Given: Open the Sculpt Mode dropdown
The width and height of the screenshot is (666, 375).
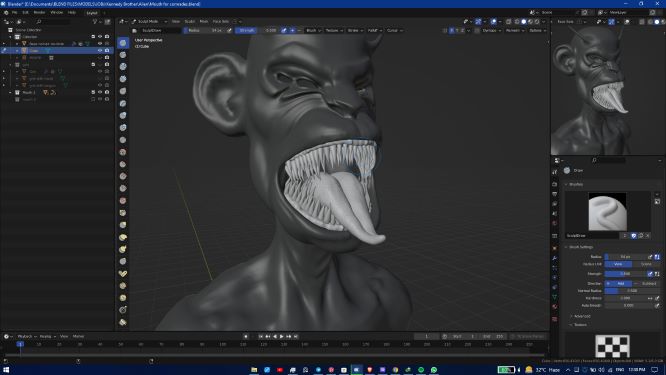Looking at the screenshot, I should point(149,21).
